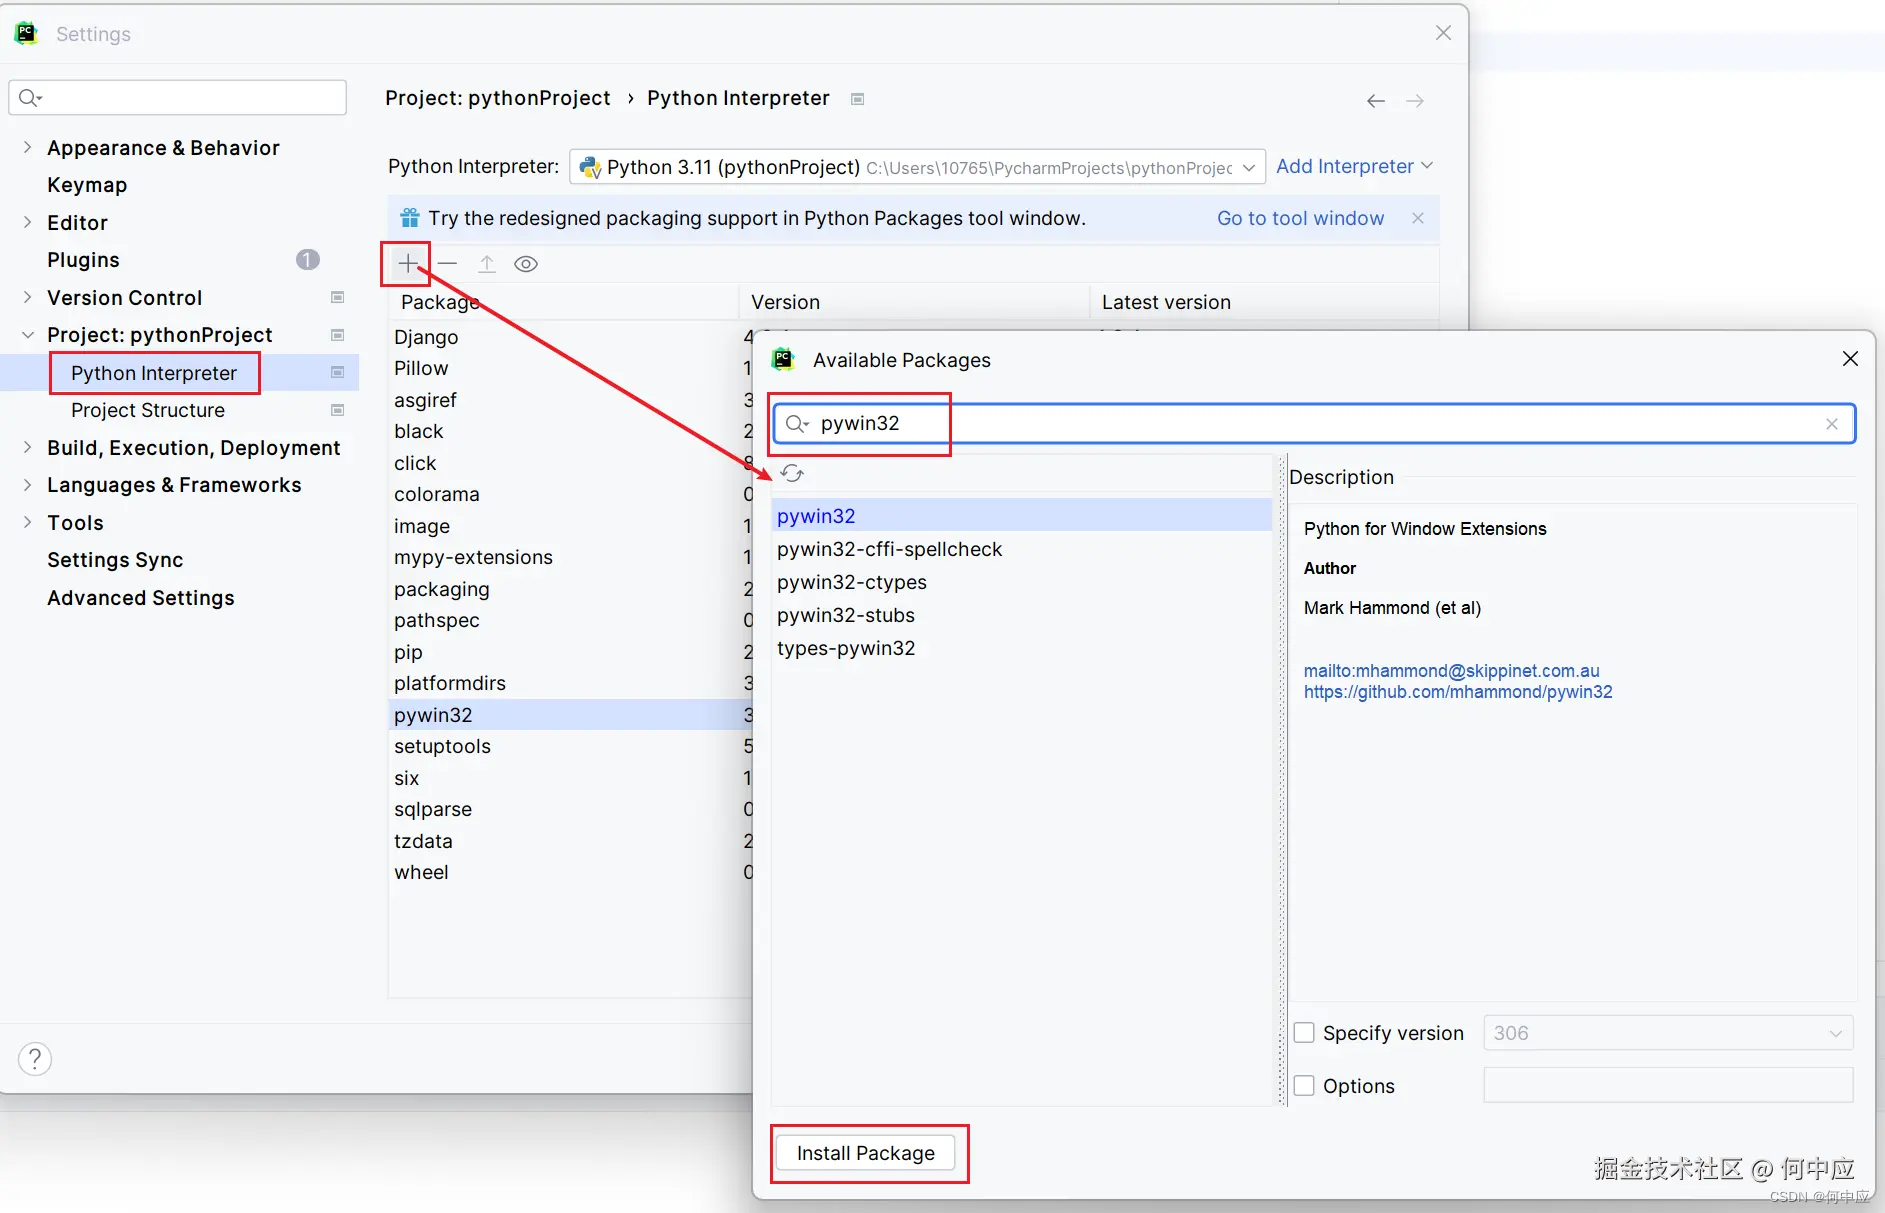Click Project: pythonProject breadcrumb

pos(498,98)
